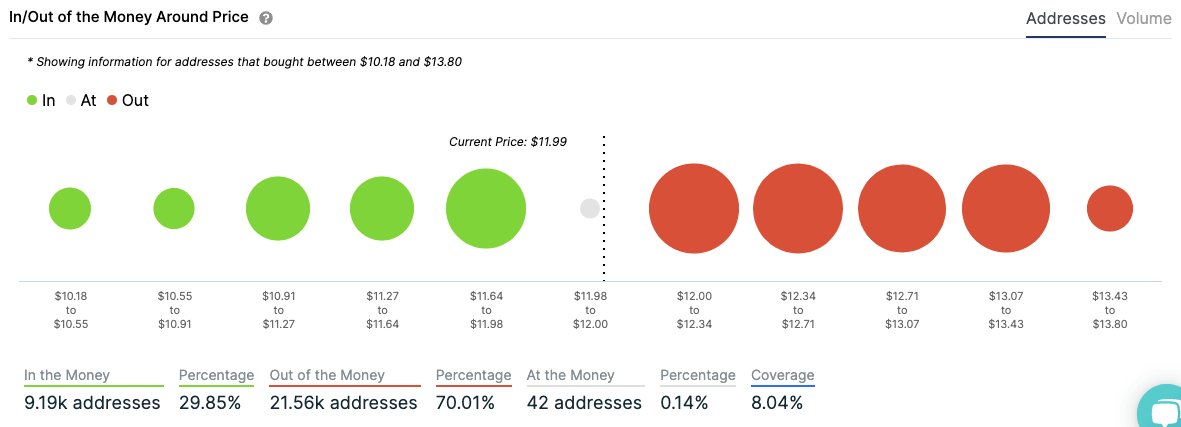Click the Out of the Money addresses stat
The height and width of the screenshot is (427, 1181).
(x=343, y=403)
